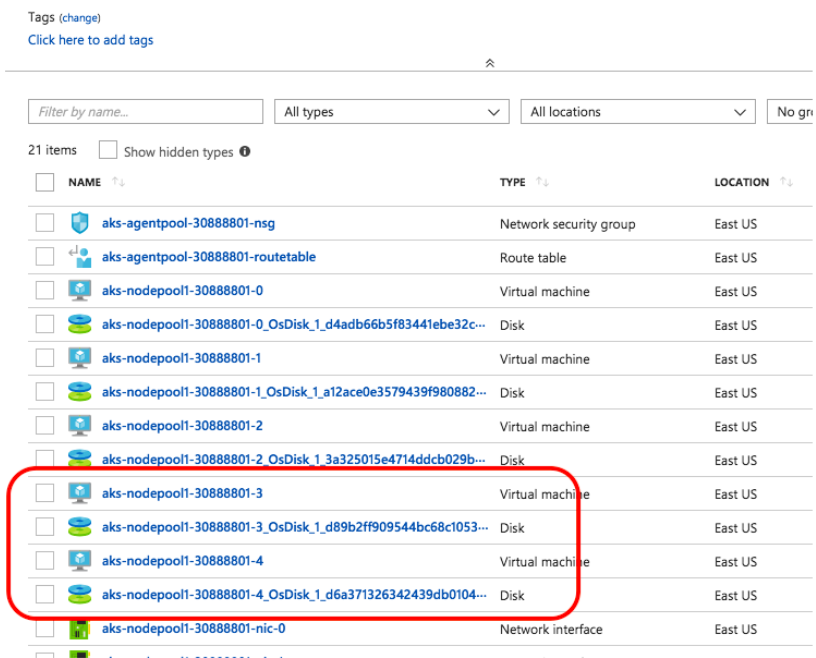This screenshot has width=816, height=658.
Task: Click 'Route table' type cell
Action: coord(533,258)
